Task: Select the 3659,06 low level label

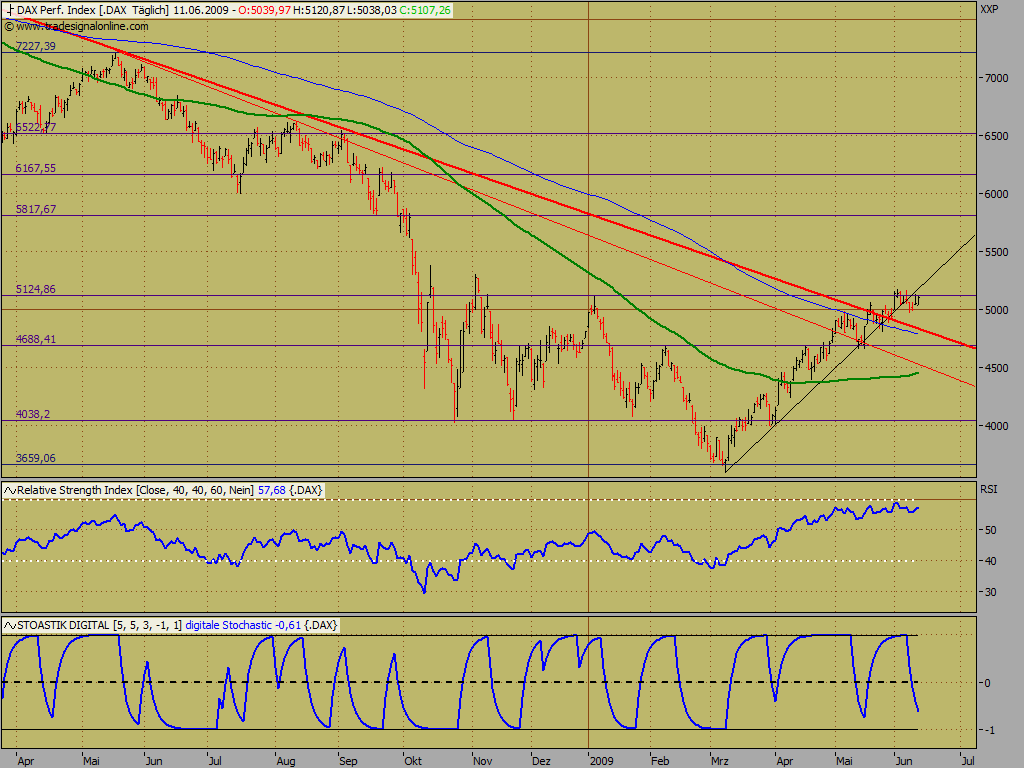Action: 36,458
